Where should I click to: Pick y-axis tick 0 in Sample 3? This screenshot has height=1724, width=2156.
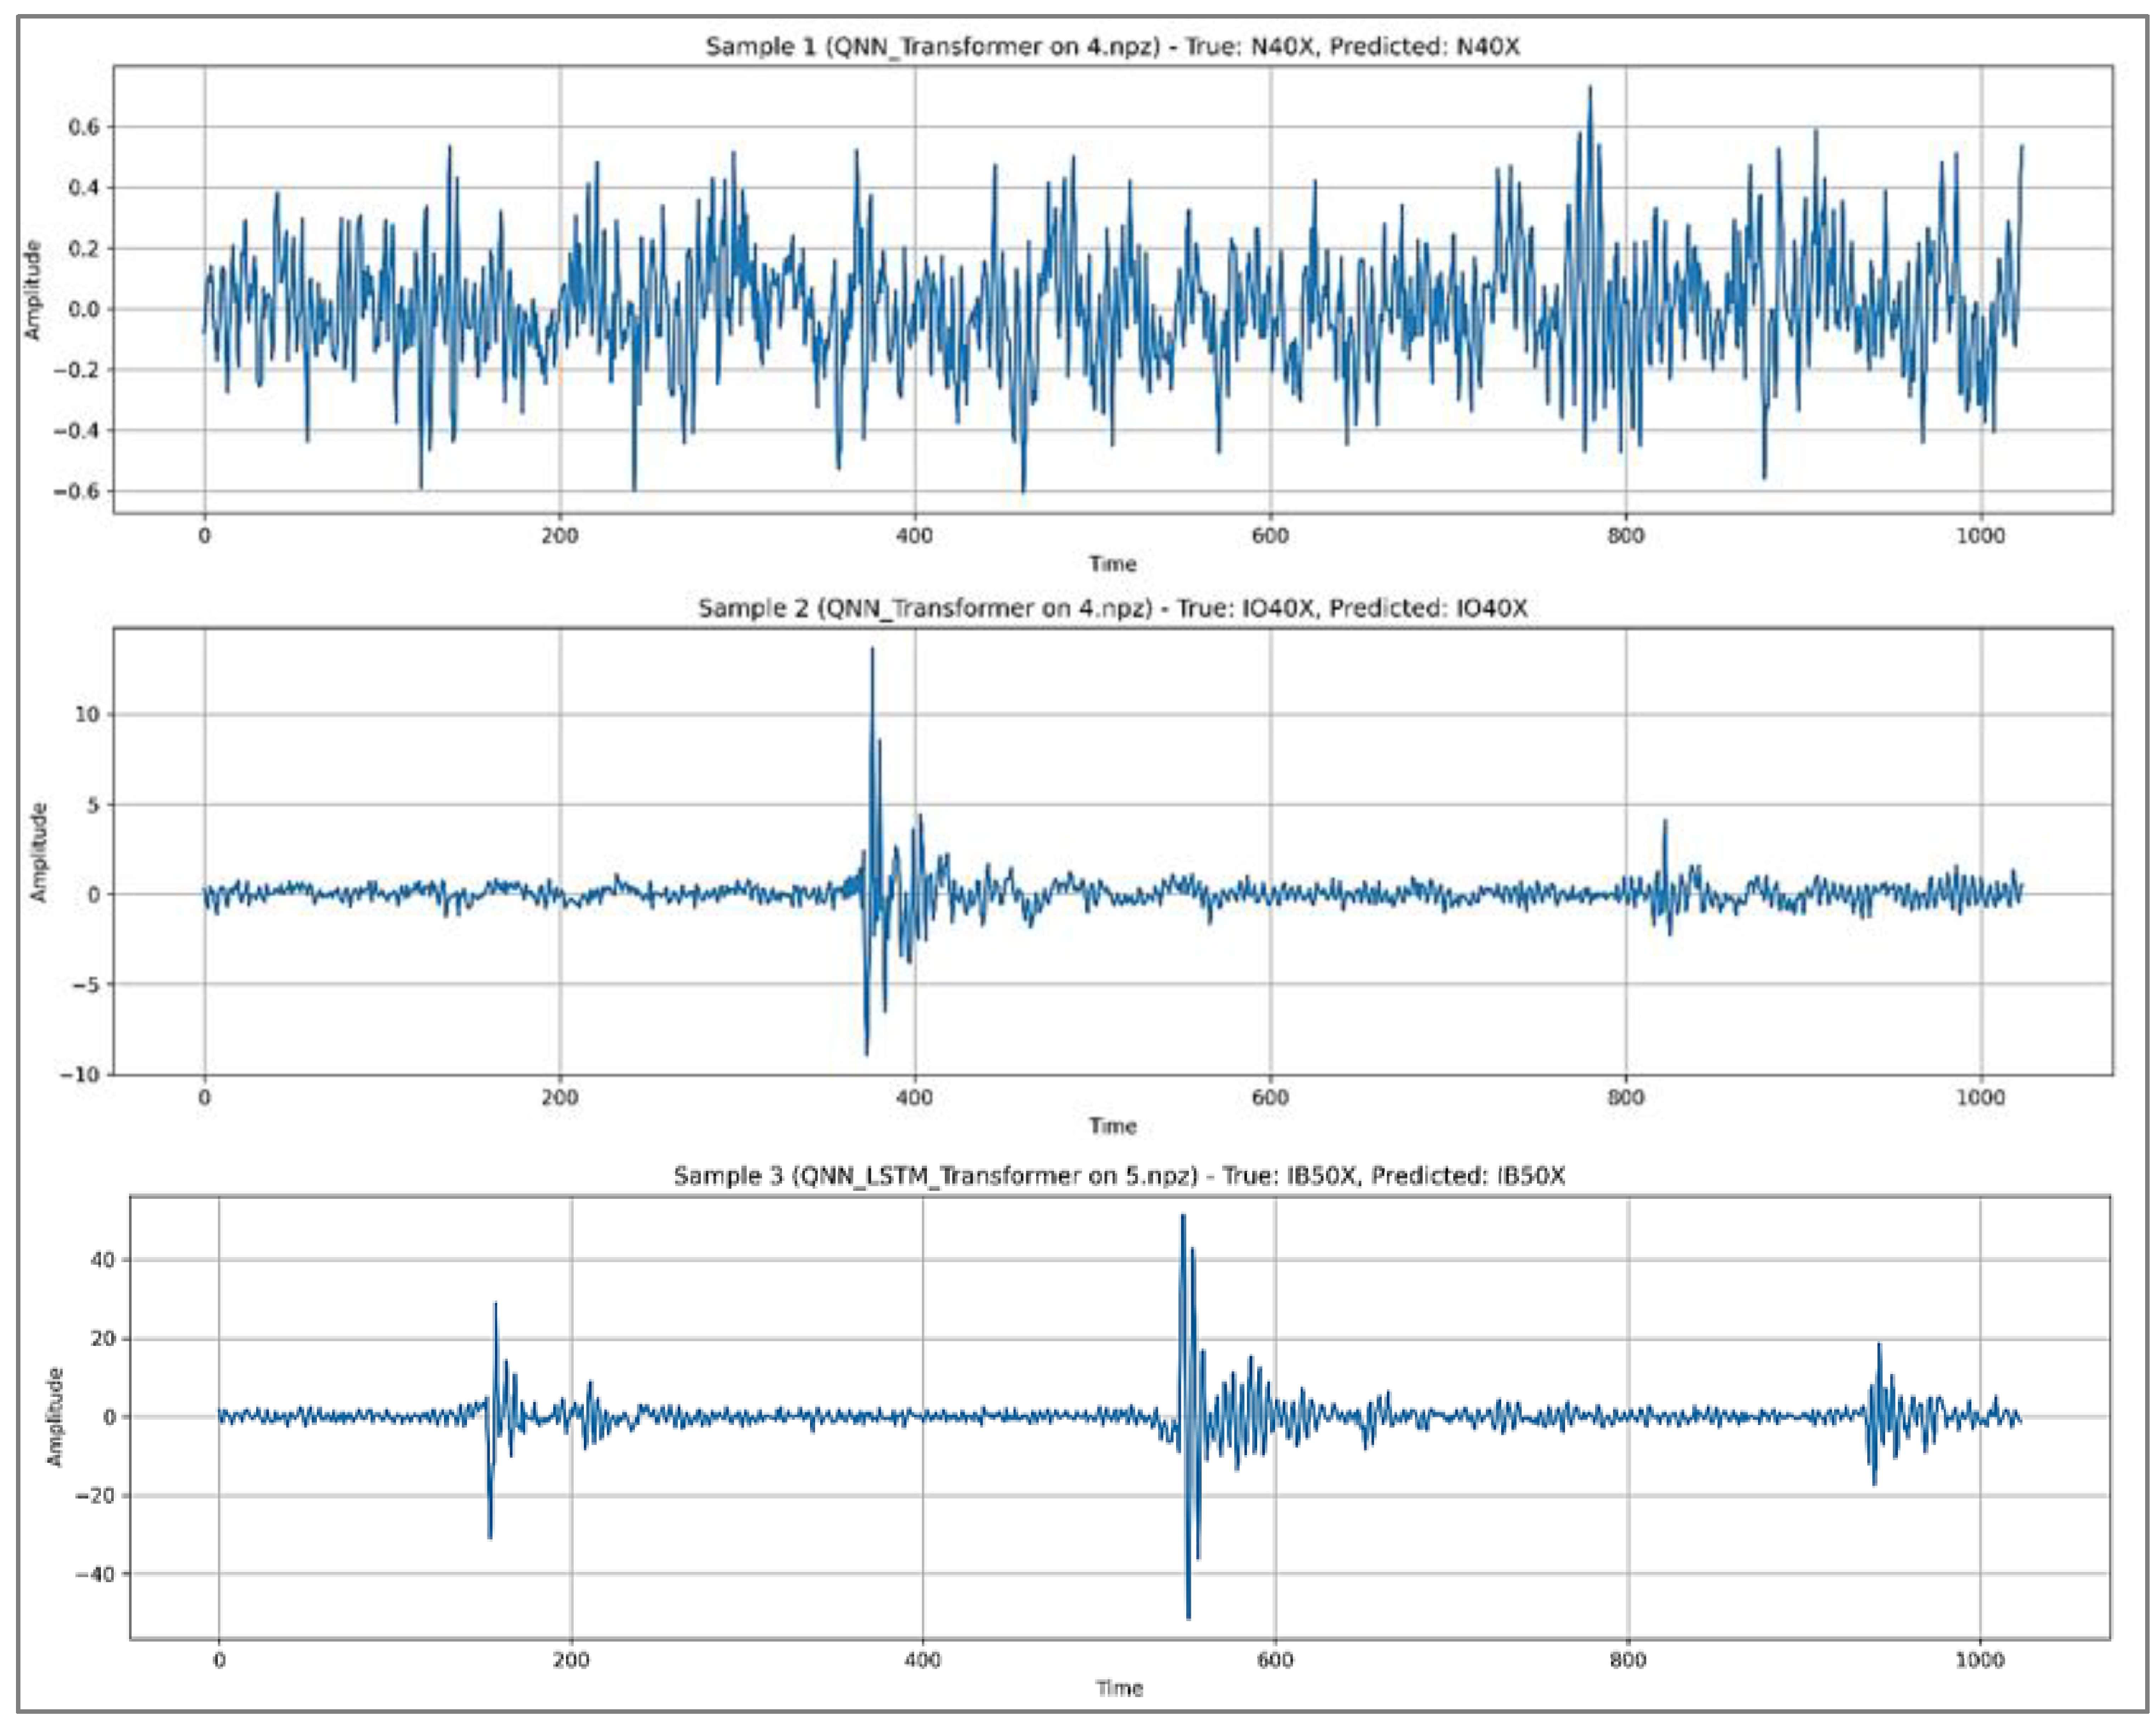pyautogui.click(x=110, y=1417)
